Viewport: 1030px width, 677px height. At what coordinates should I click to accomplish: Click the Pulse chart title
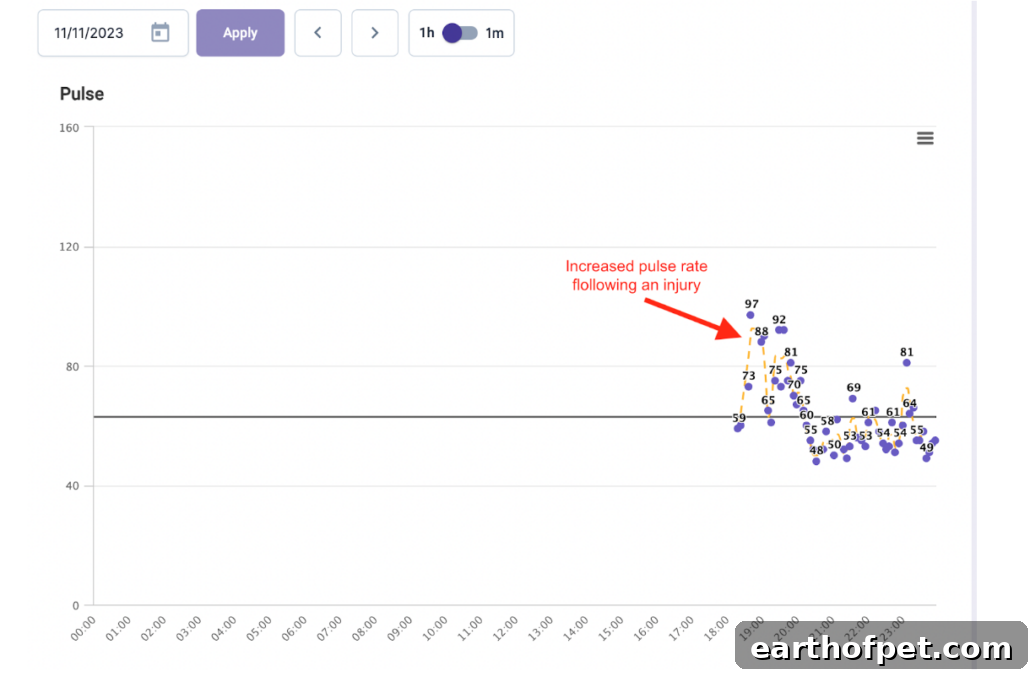pos(81,94)
